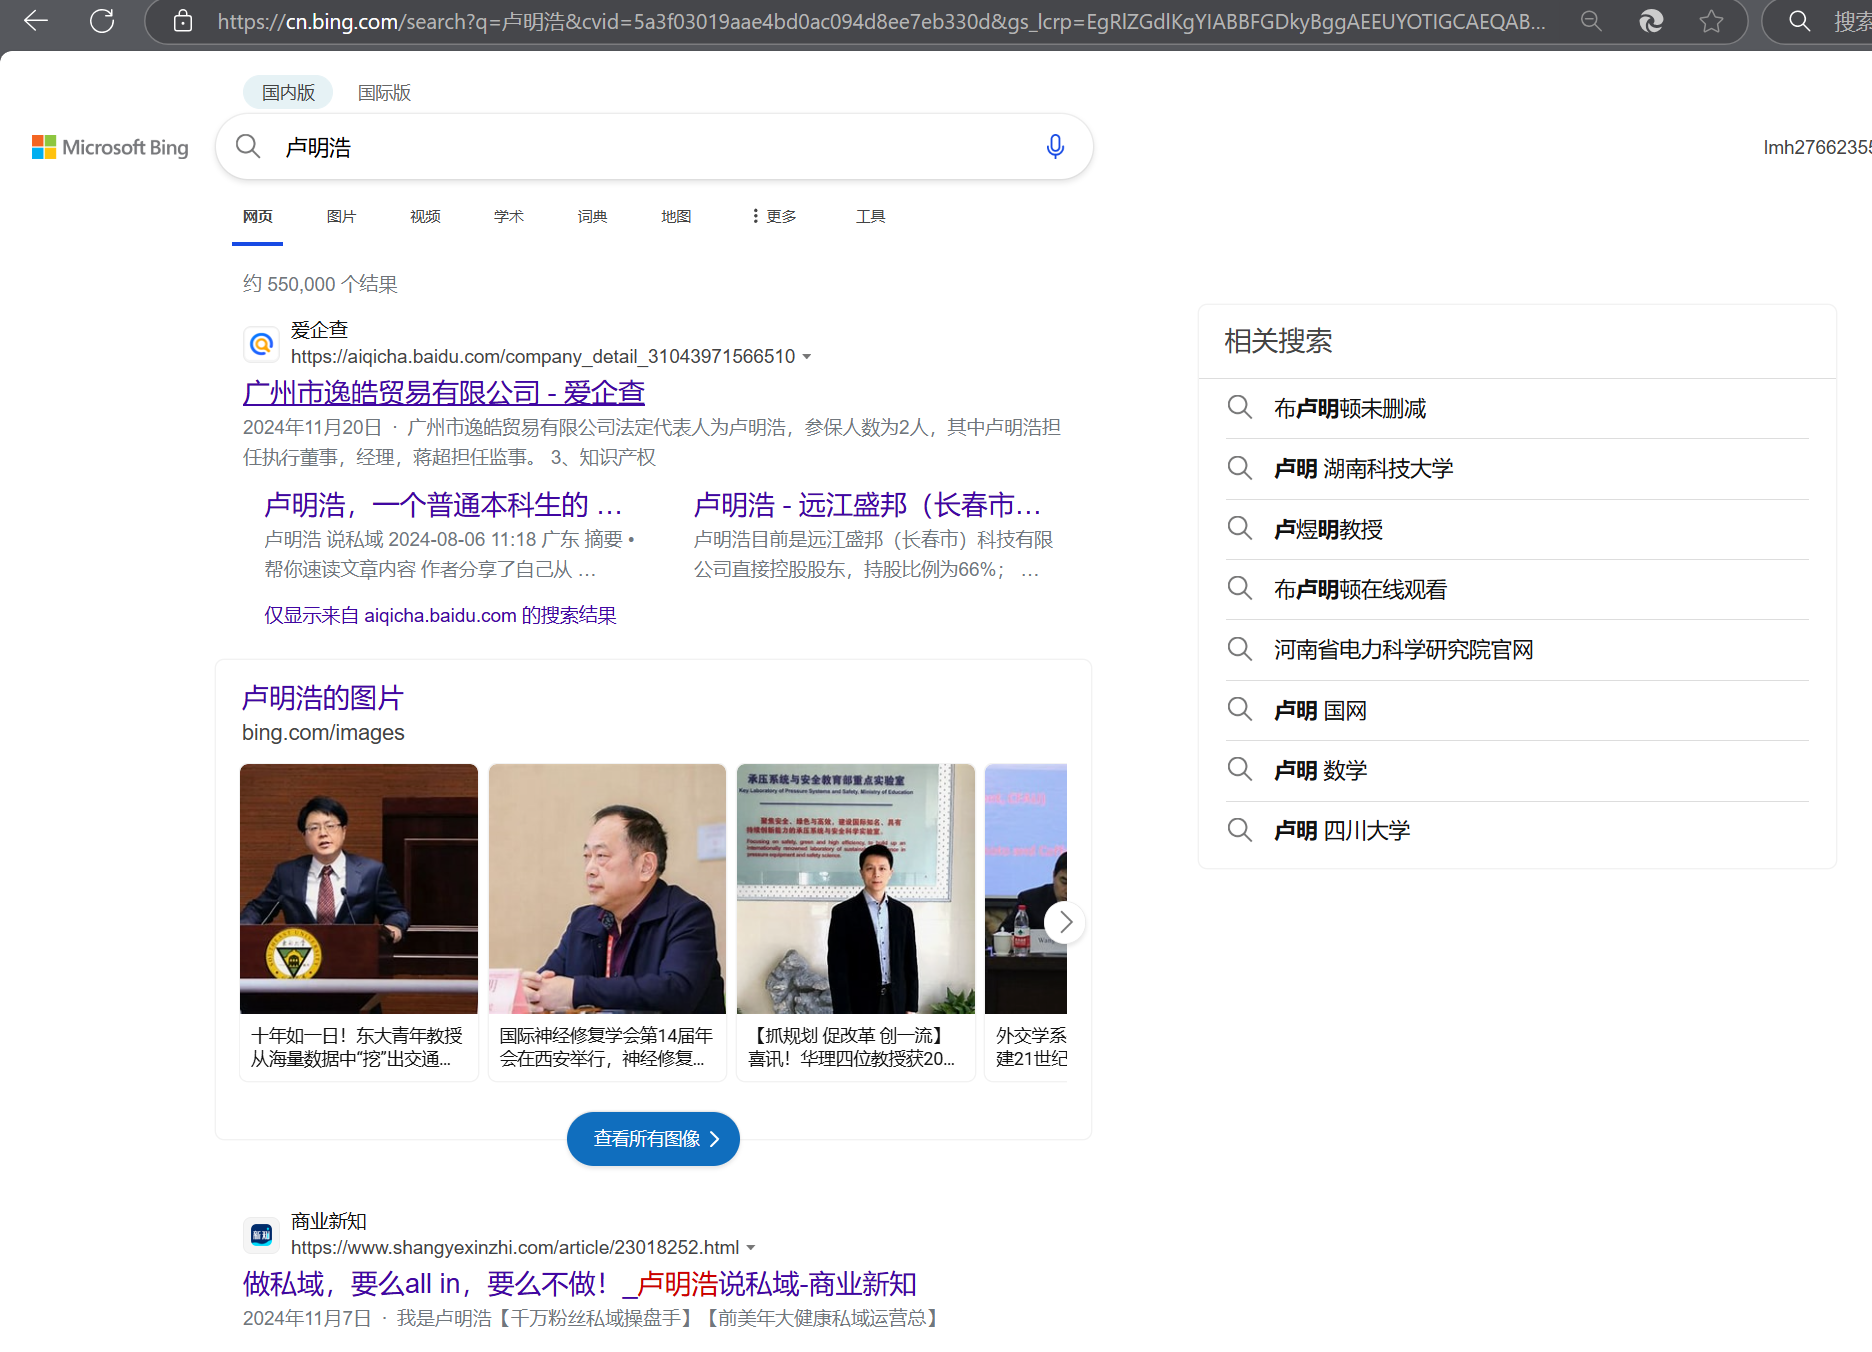Advance the image carousel with the next arrow

click(x=1064, y=922)
